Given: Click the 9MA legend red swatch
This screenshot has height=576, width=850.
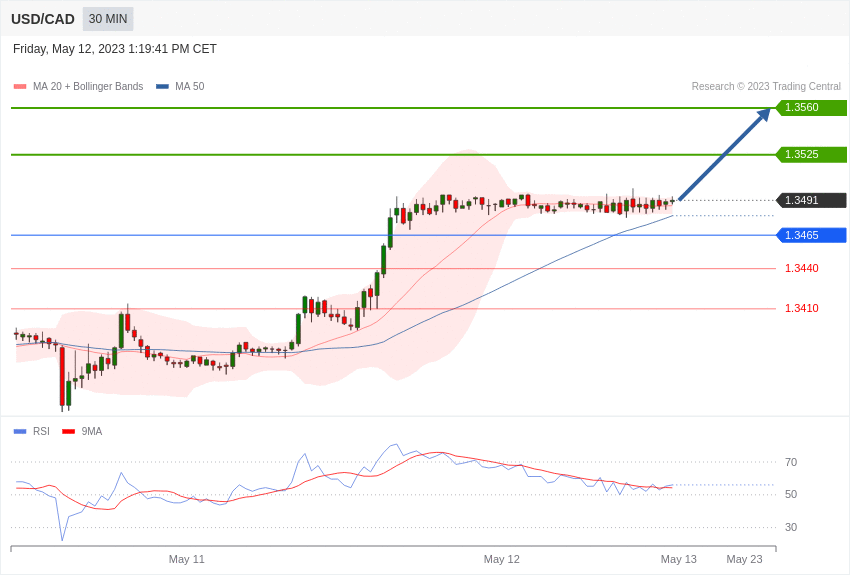Looking at the screenshot, I should point(69,431).
